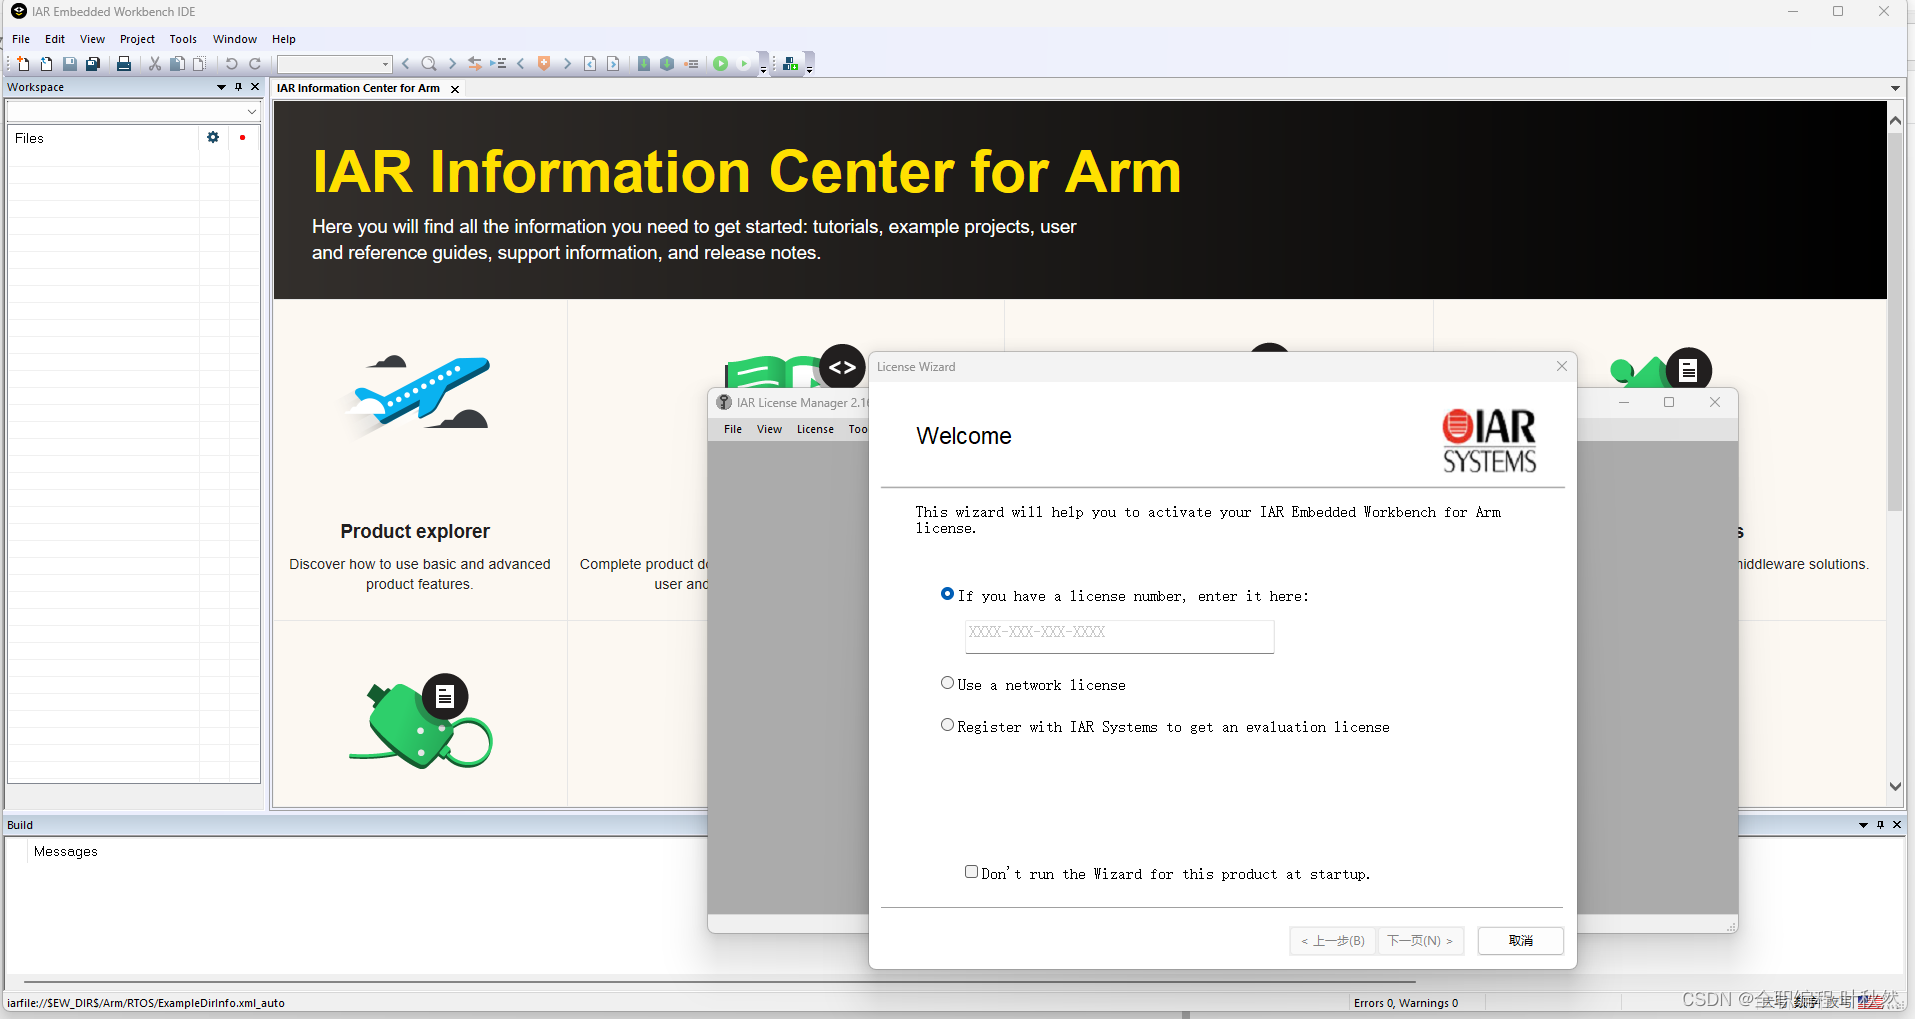Open the Workspace configuration dropdown
Viewport: 1915px width, 1019px height.
click(252, 111)
